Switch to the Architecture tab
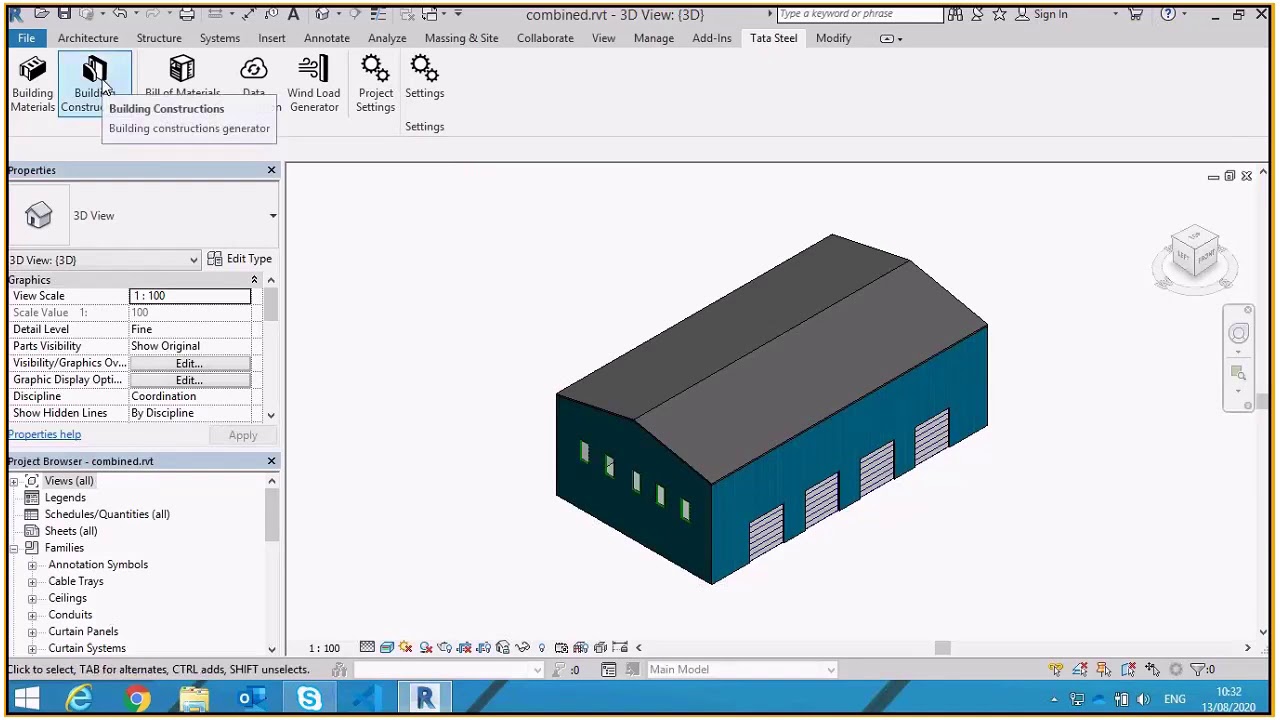 [88, 38]
